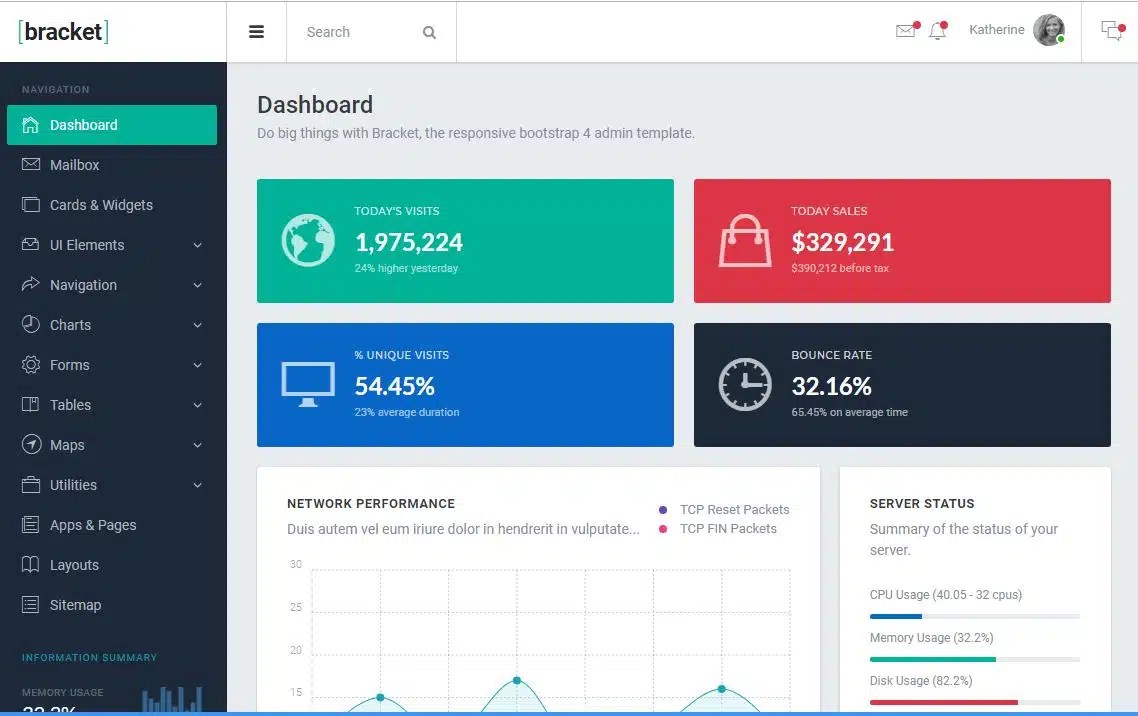Expand the Charts submenu
This screenshot has height=716, width=1138.
[x=70, y=325]
